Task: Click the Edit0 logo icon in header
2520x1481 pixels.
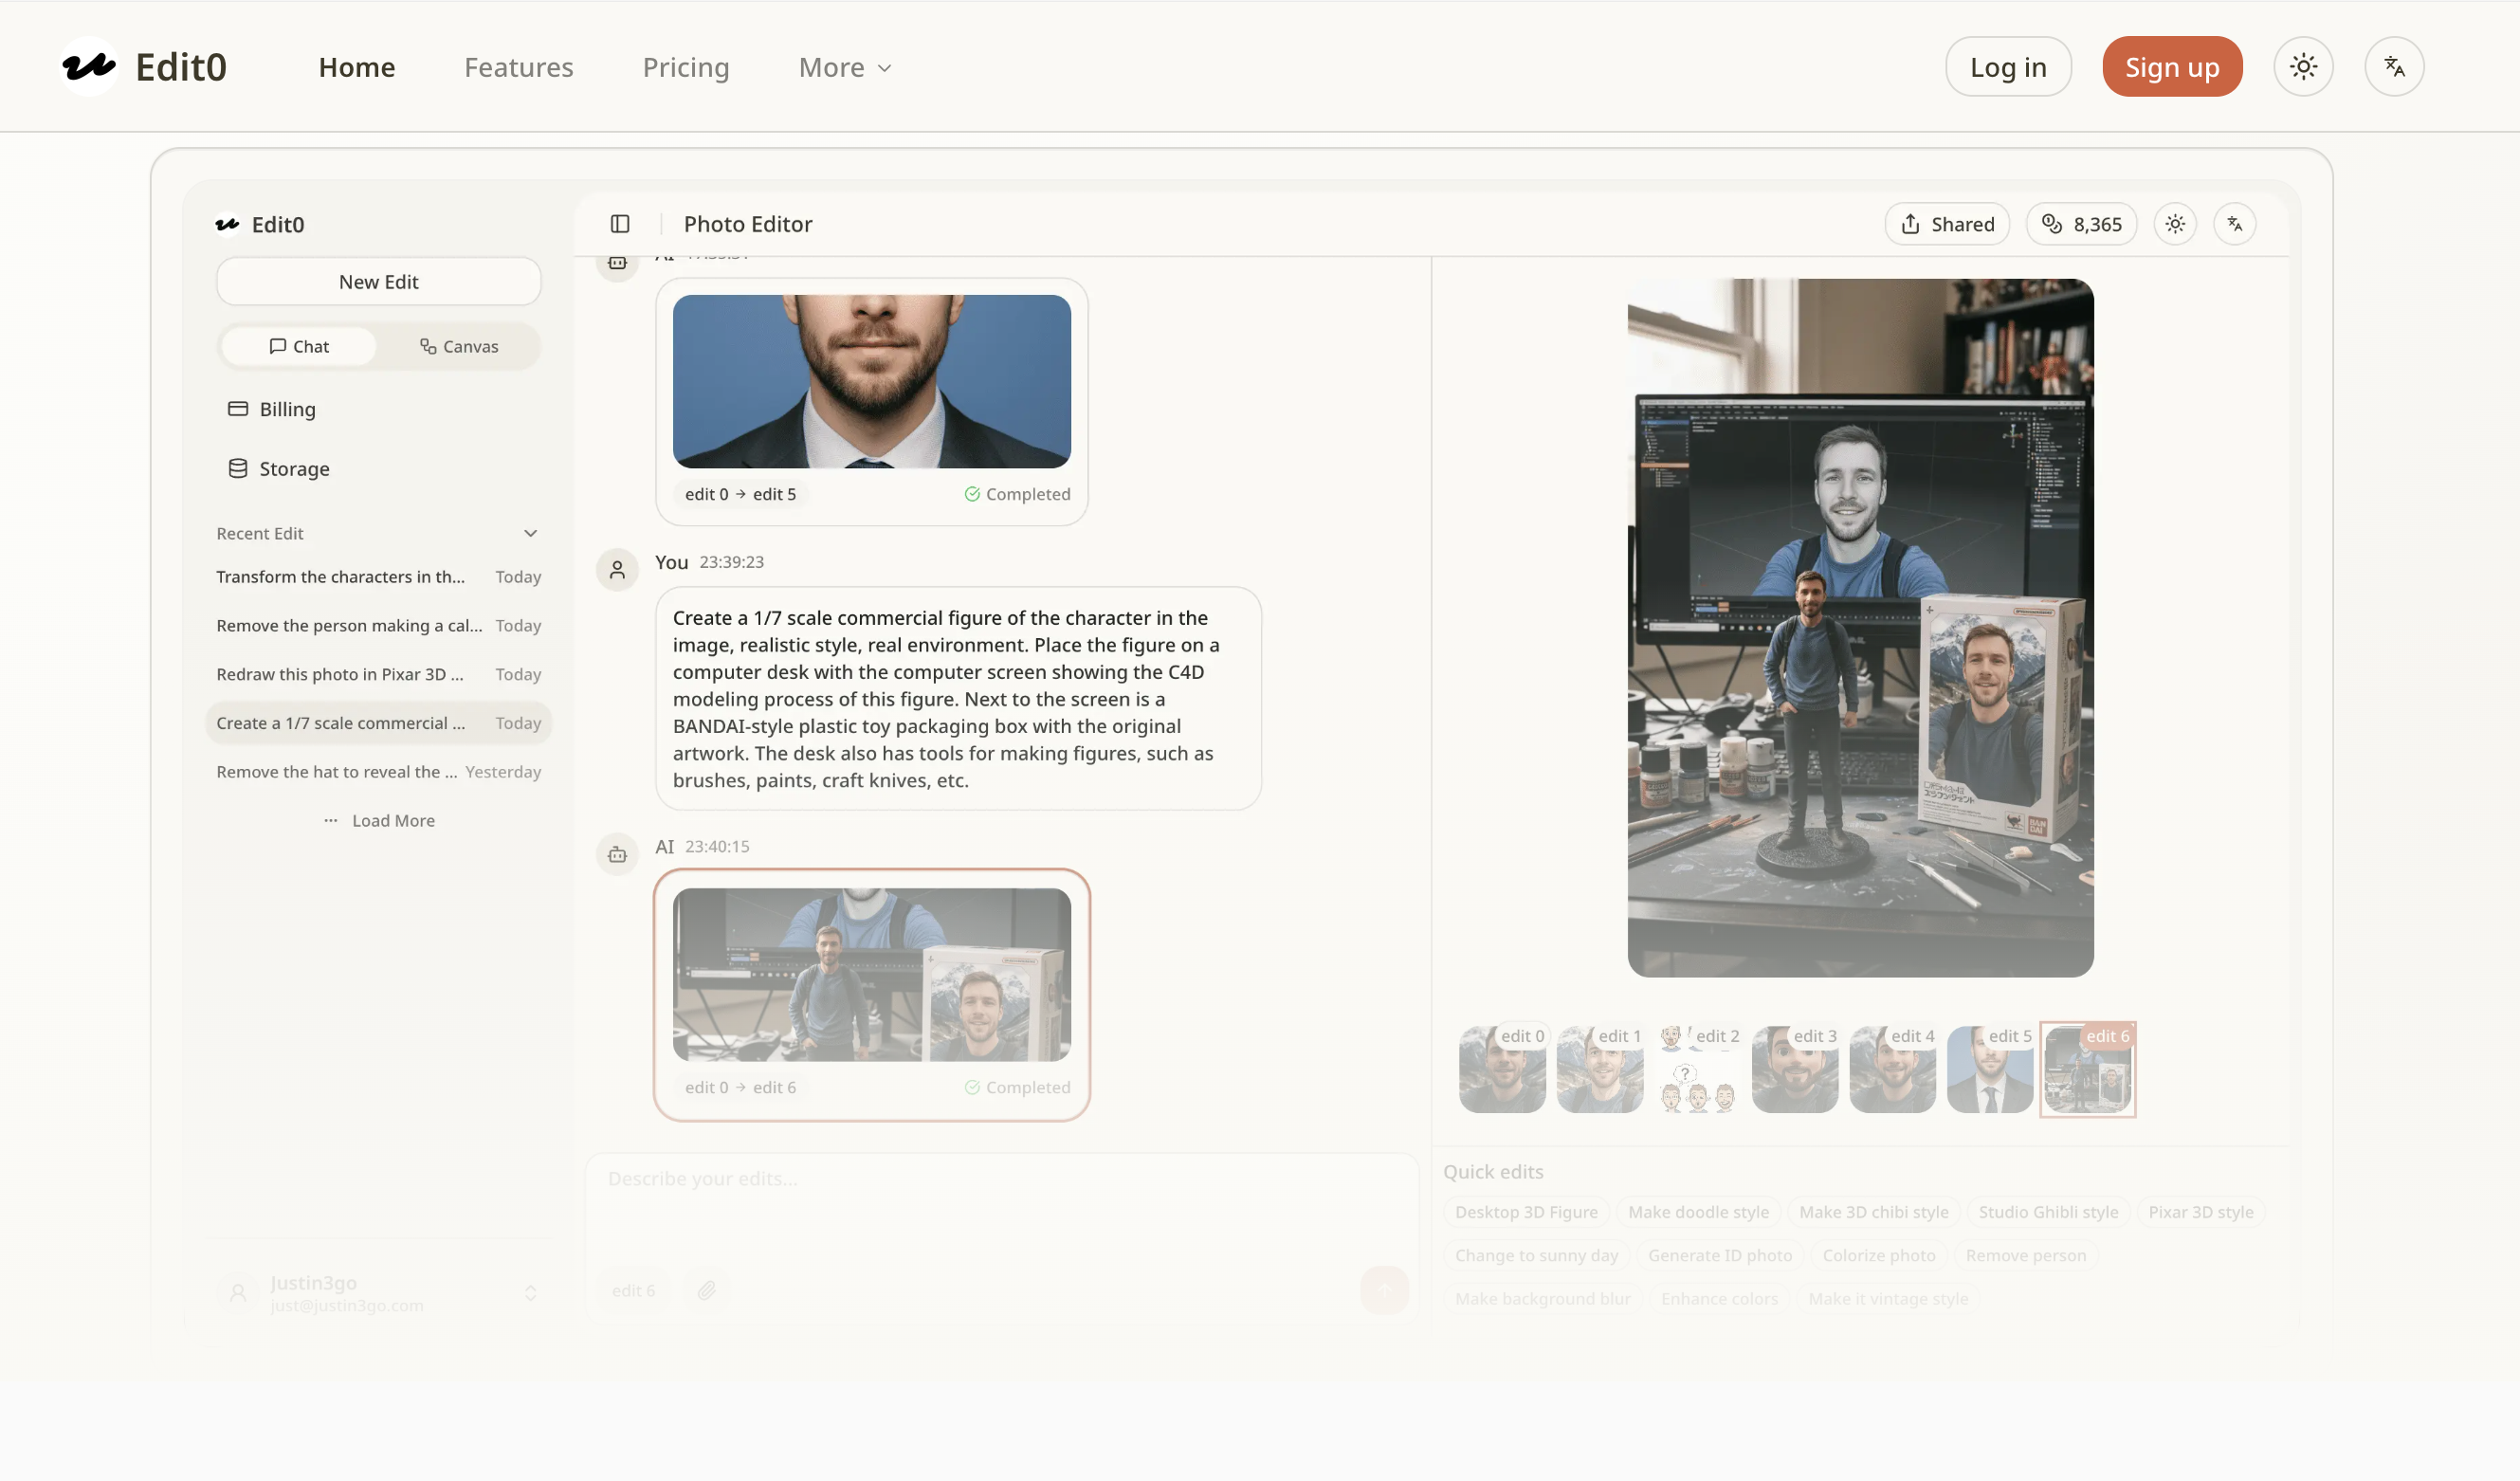Action: coord(89,67)
